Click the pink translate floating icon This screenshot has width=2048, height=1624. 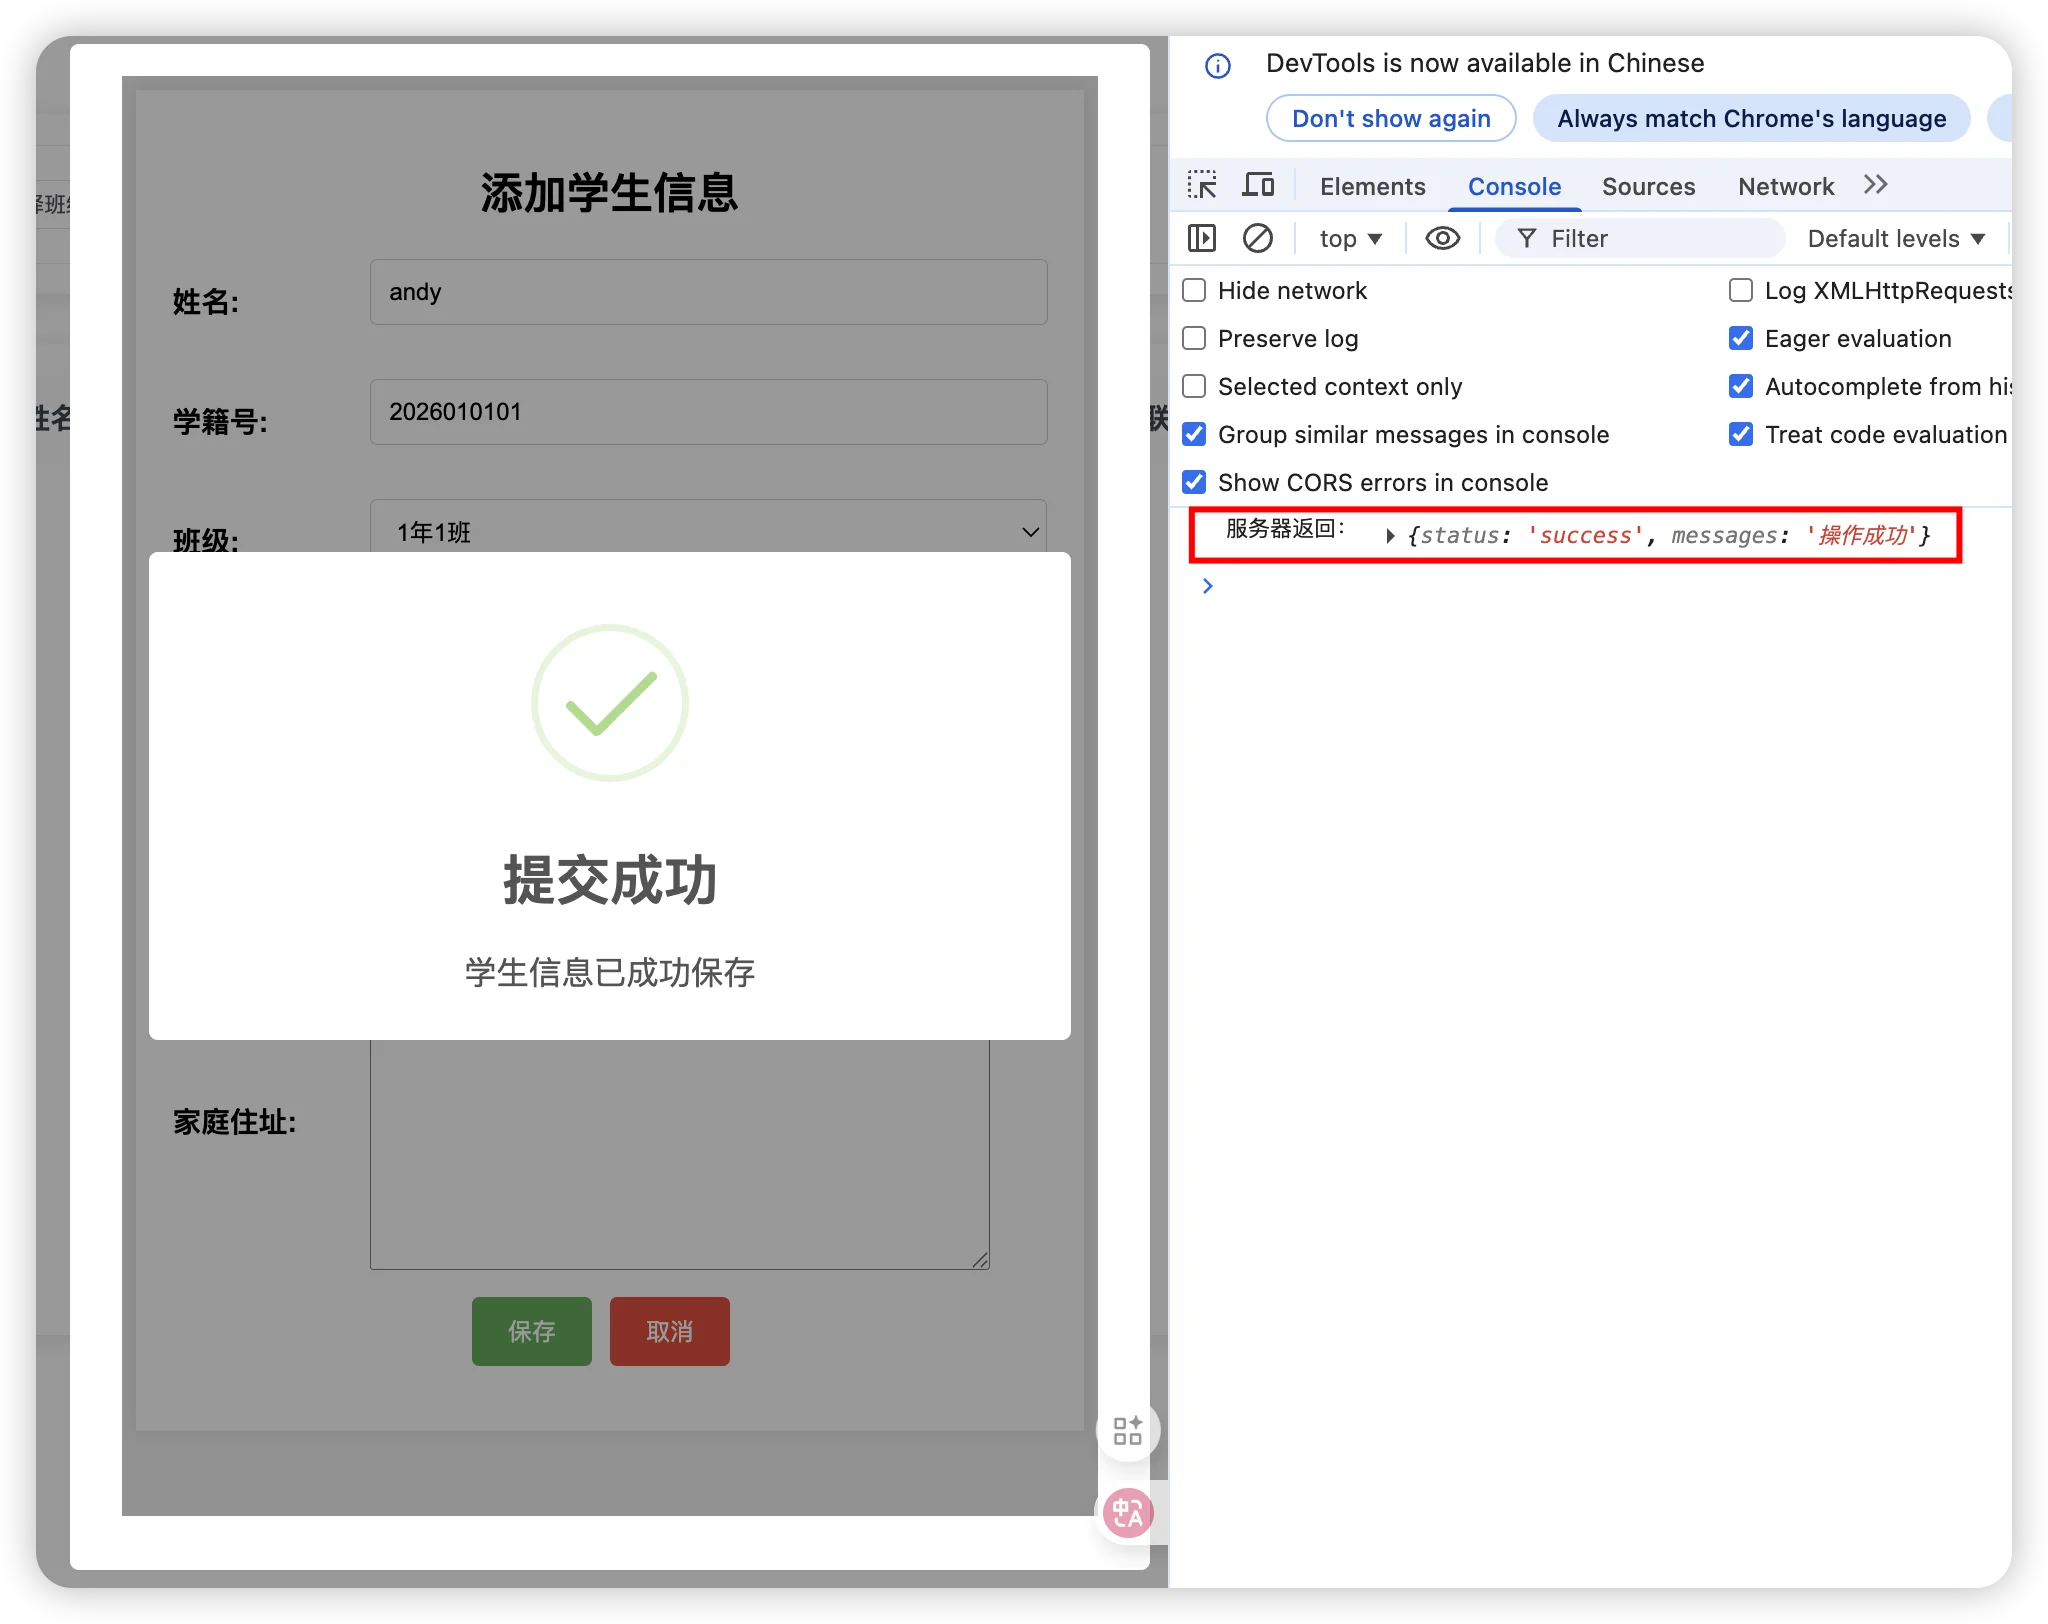(1128, 1512)
